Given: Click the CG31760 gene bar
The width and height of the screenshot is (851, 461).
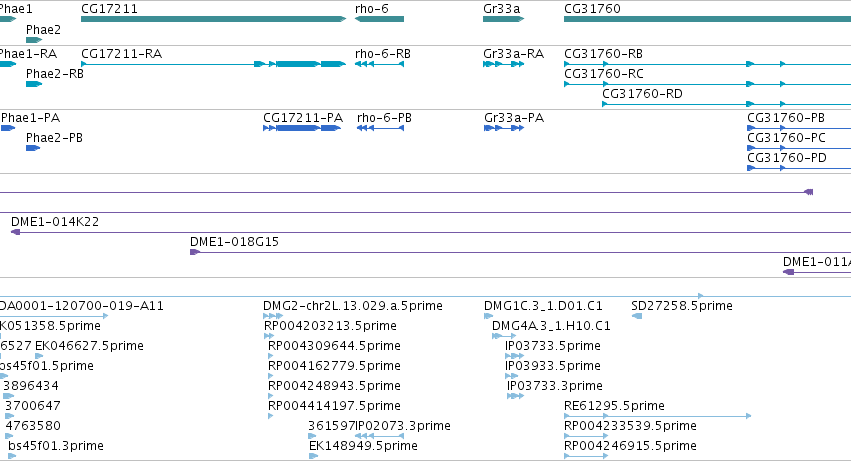Looking at the screenshot, I should point(707,19).
